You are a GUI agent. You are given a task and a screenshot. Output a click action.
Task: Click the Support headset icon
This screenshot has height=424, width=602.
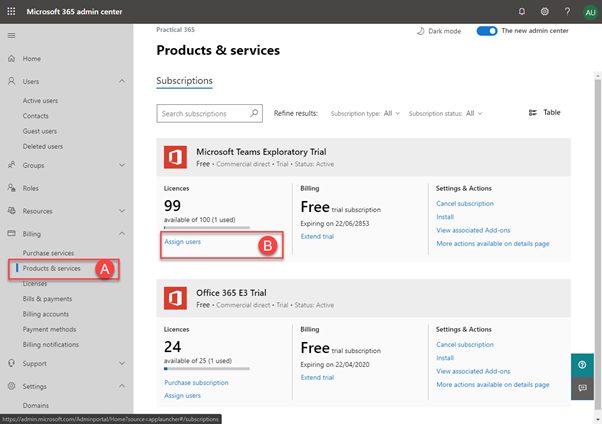pyautogui.click(x=12, y=363)
